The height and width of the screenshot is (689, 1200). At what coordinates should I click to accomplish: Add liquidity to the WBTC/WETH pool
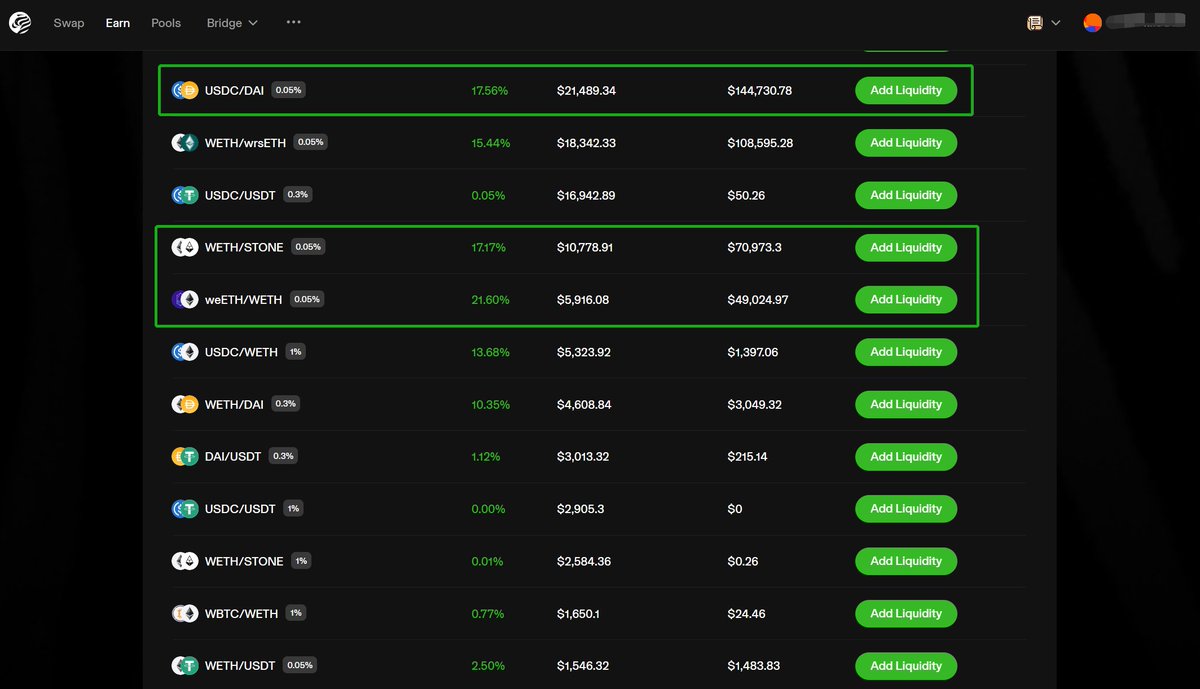906,613
